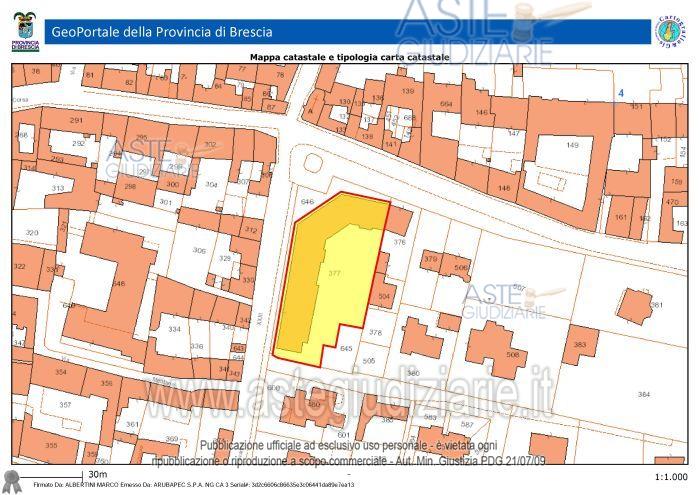This screenshot has width=700, height=495.
Task: Select parcel 645 below the yellow lot
Action: tap(347, 347)
